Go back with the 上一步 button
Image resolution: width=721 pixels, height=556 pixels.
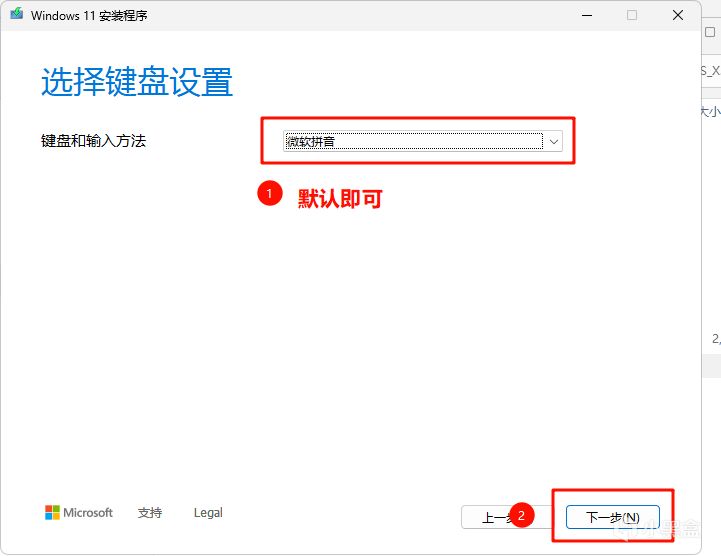pos(507,517)
